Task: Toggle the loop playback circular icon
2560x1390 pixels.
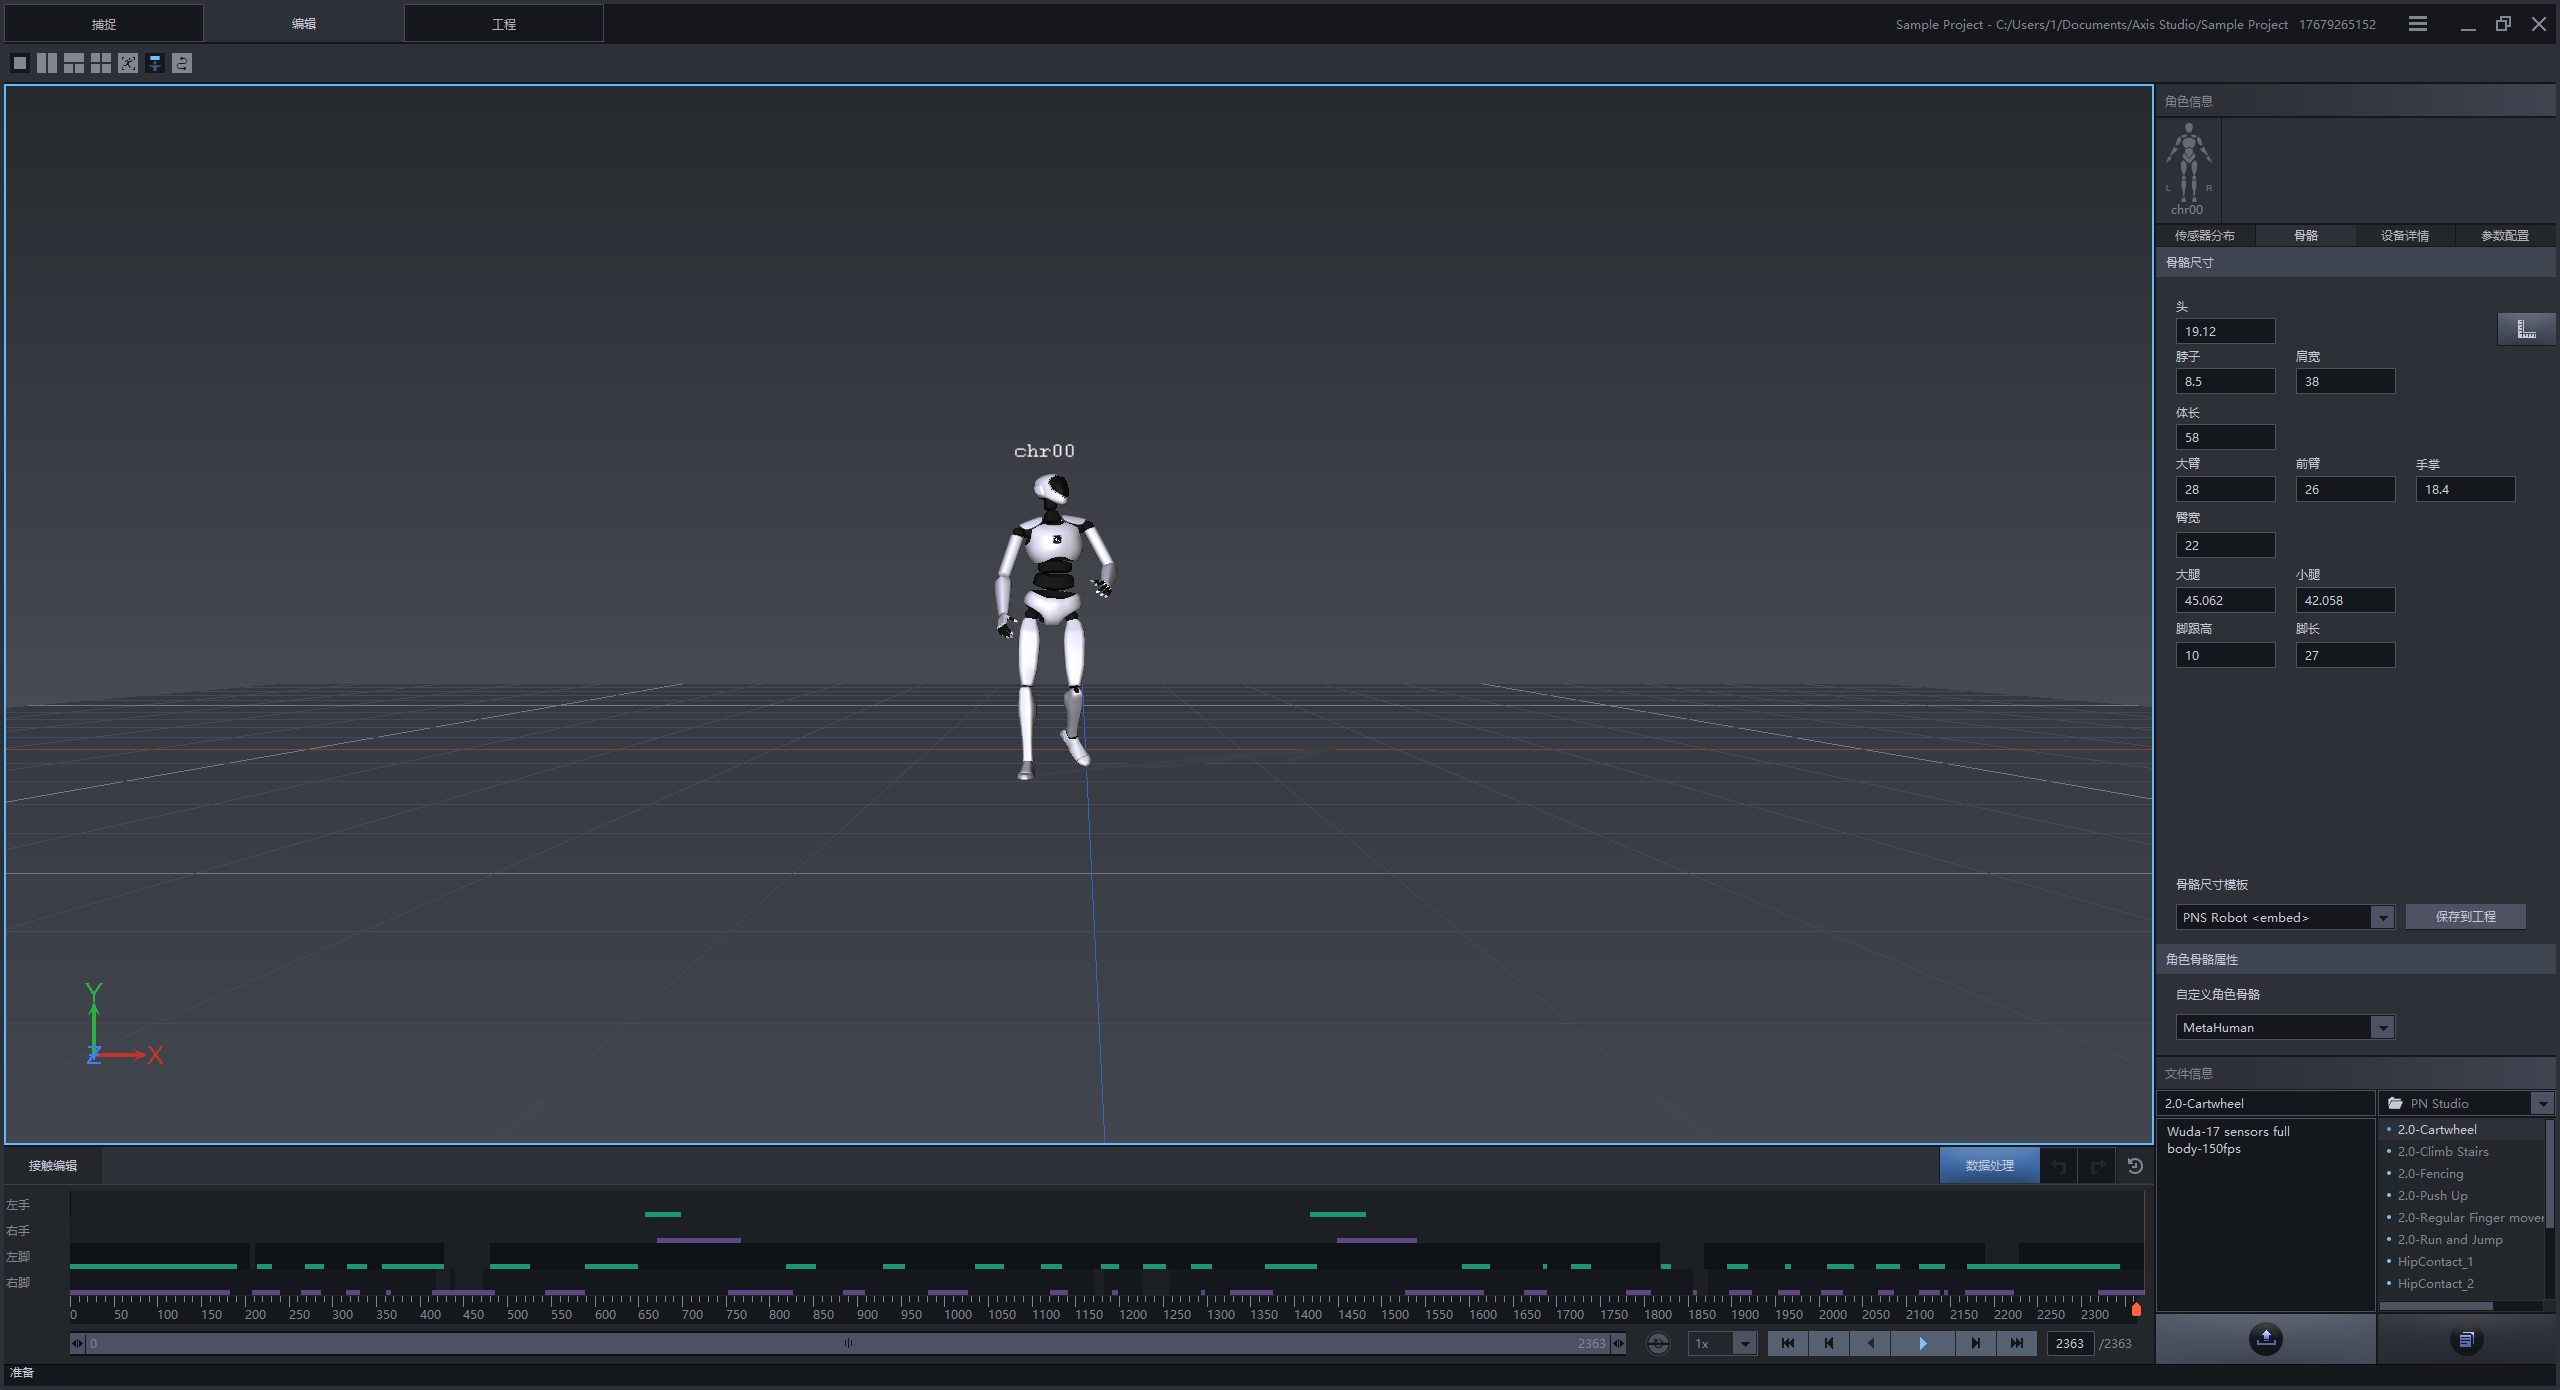Action: pos(1658,1343)
